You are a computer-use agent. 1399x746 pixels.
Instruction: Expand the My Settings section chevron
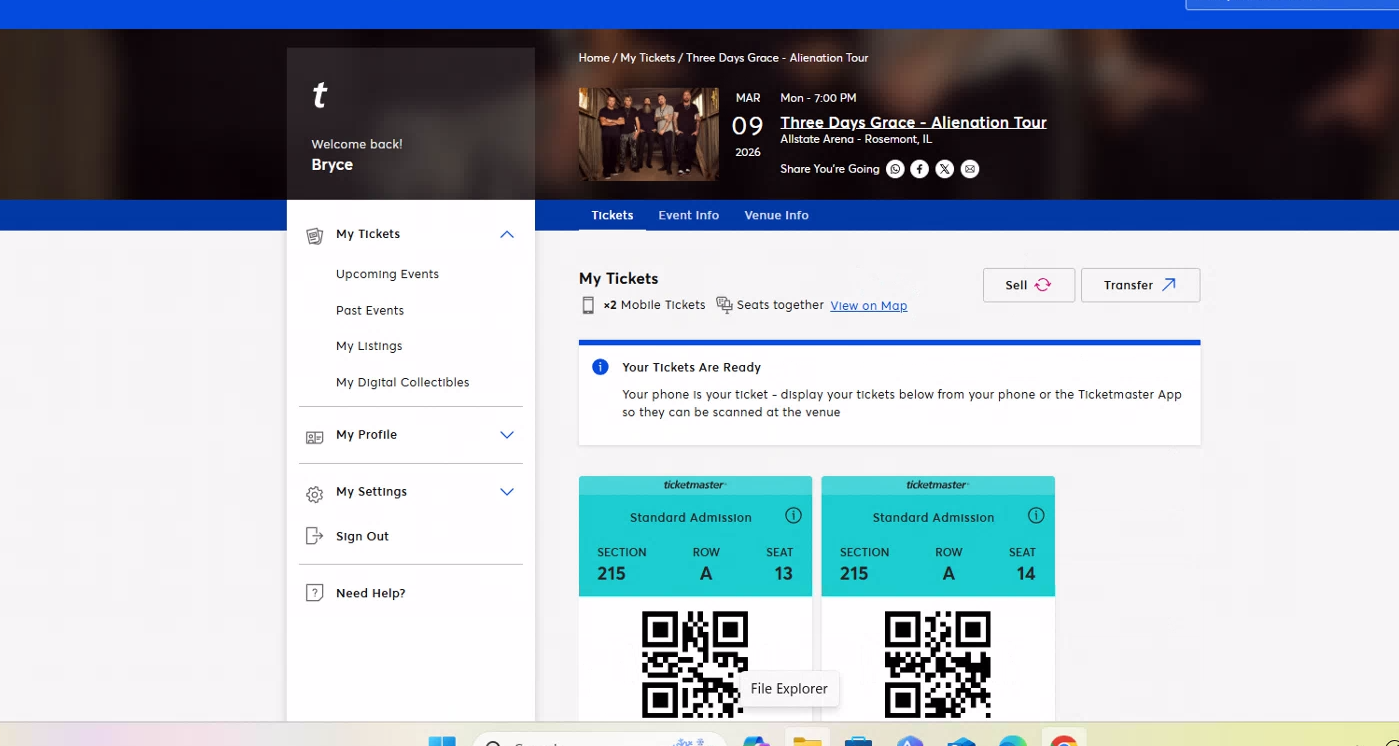507,492
